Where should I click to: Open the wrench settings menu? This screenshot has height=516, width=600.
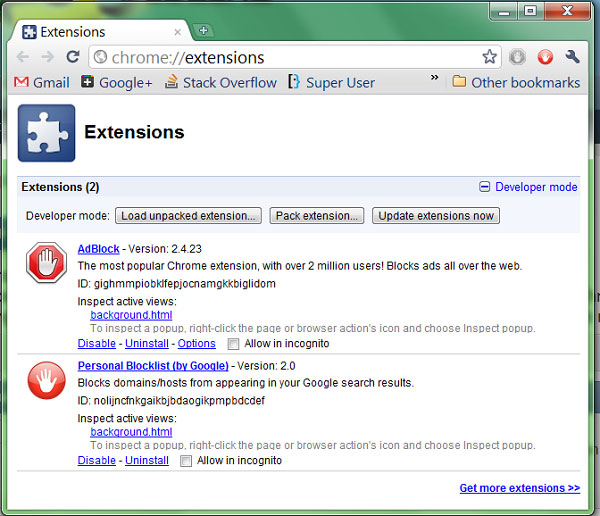point(572,57)
